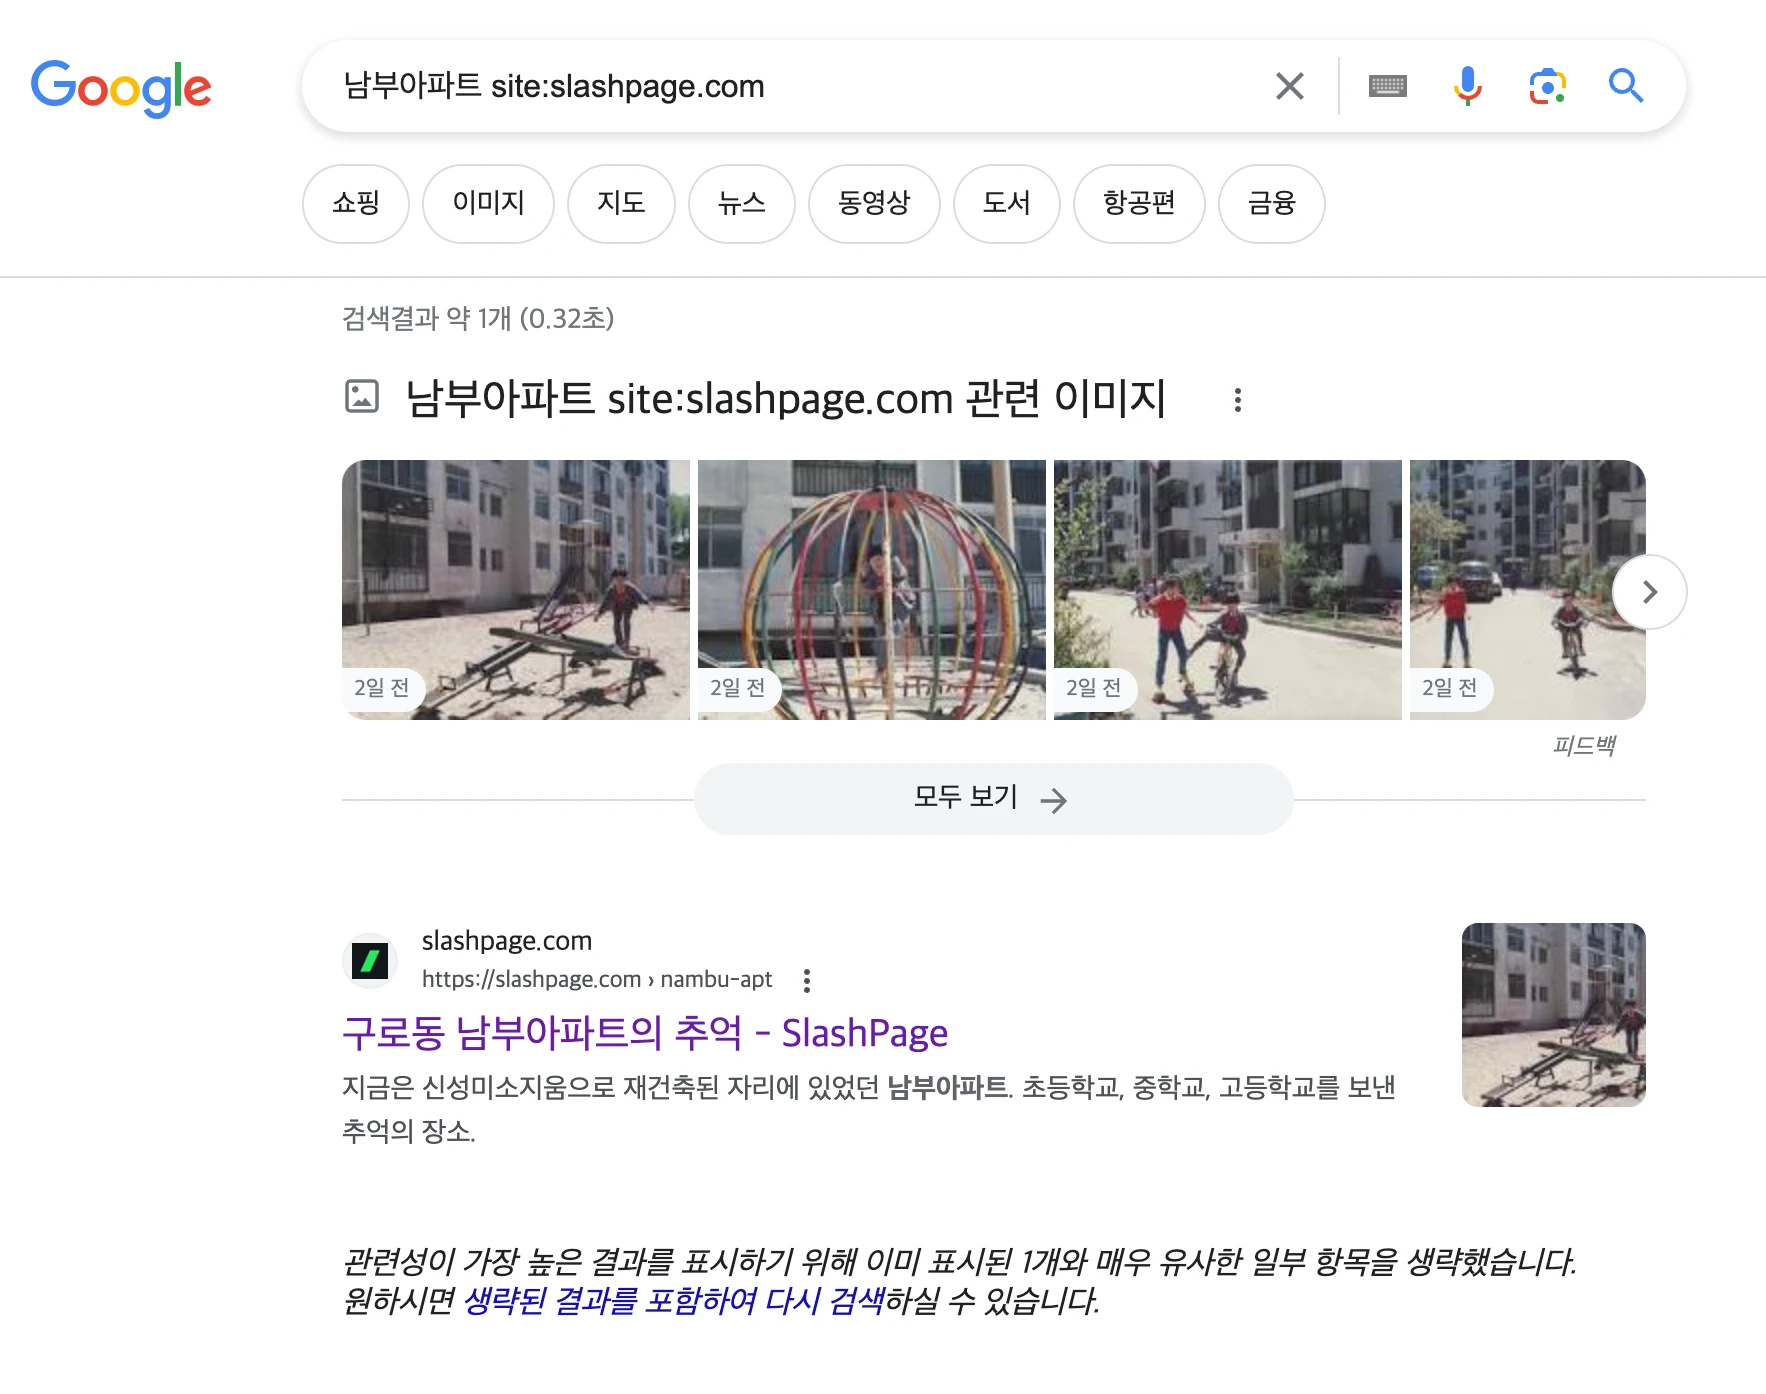
Task: Open the 뉴스 filter tab
Action: point(741,204)
